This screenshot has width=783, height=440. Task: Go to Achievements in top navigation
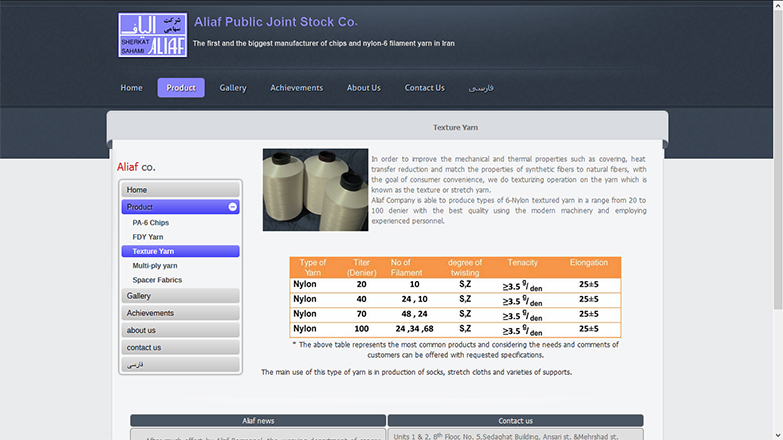[297, 88]
